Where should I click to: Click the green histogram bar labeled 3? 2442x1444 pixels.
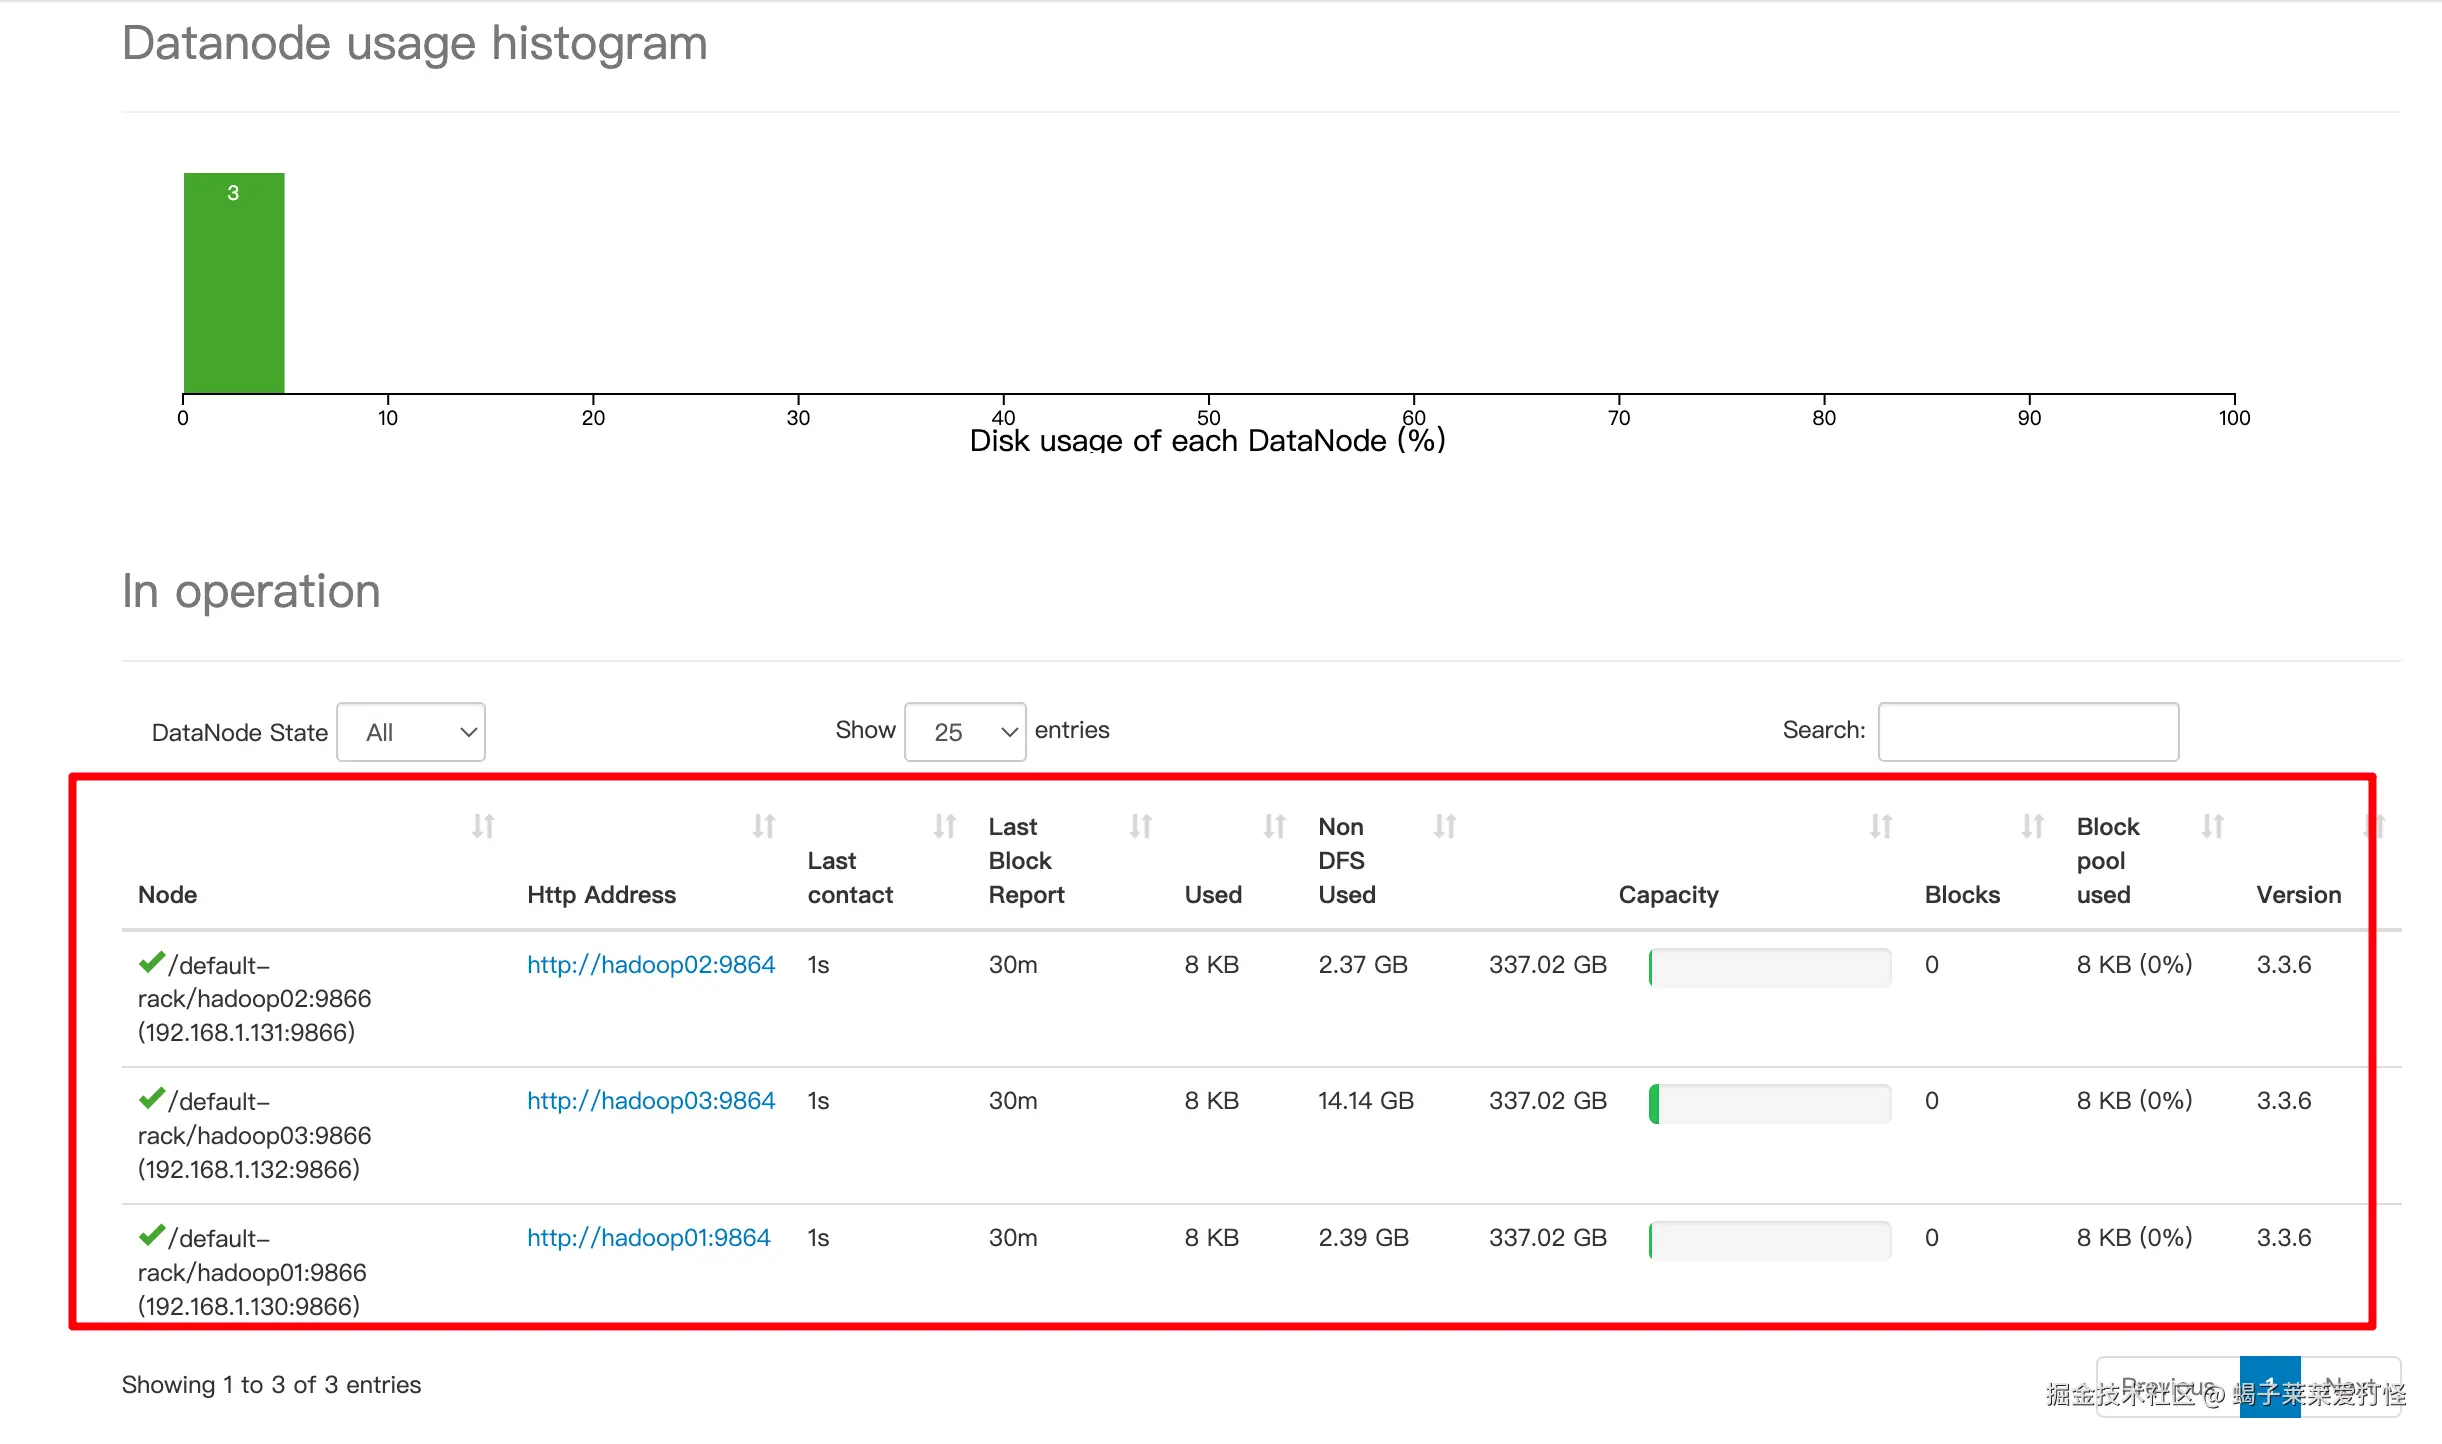click(x=234, y=284)
